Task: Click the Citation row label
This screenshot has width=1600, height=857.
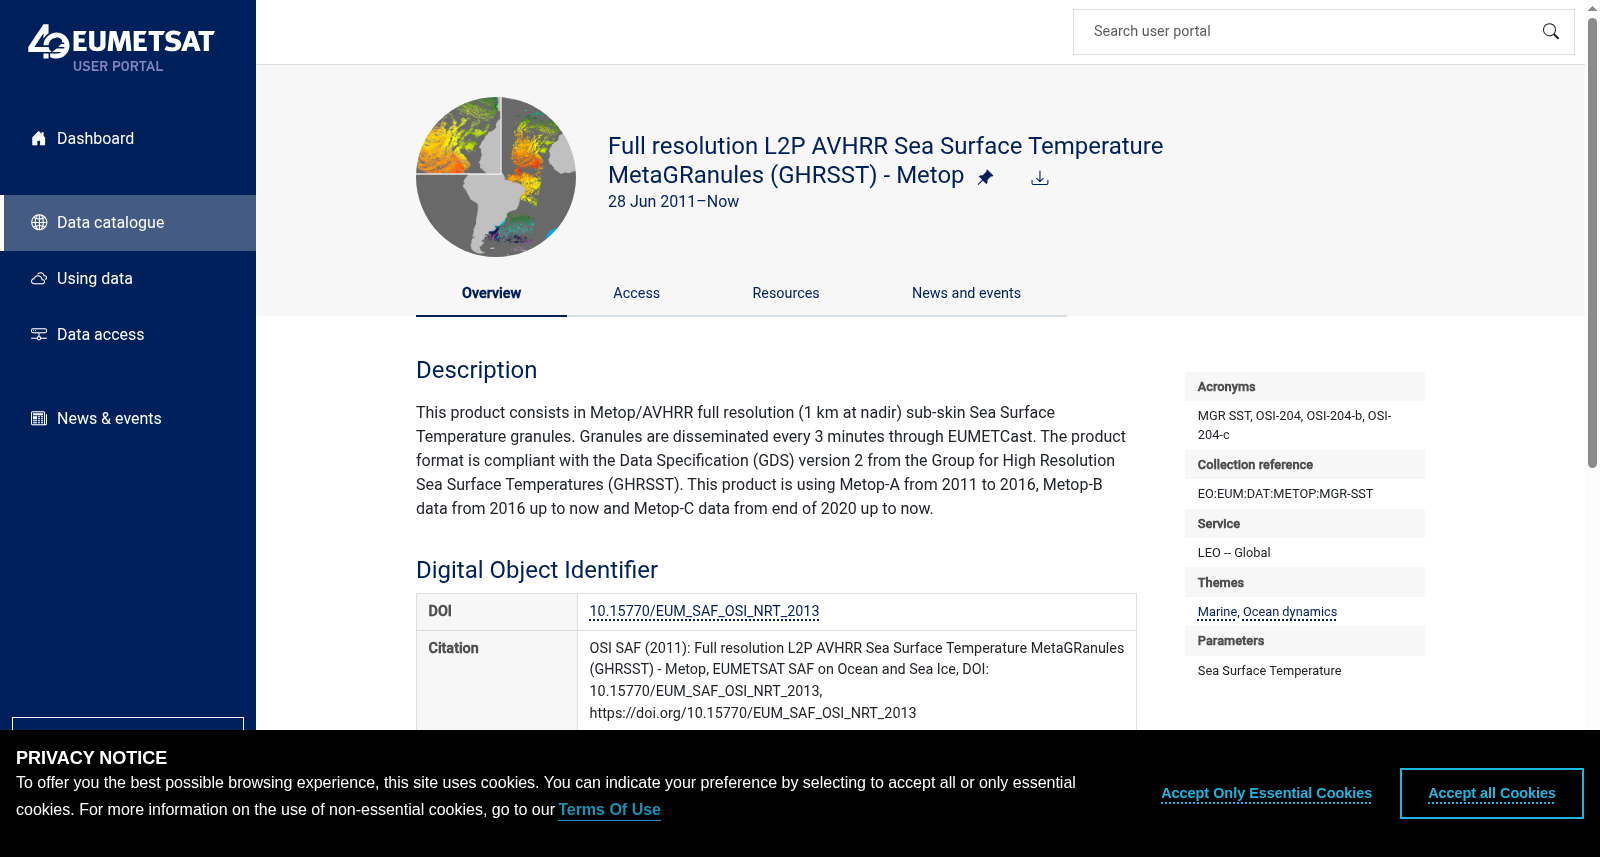Action: (453, 648)
